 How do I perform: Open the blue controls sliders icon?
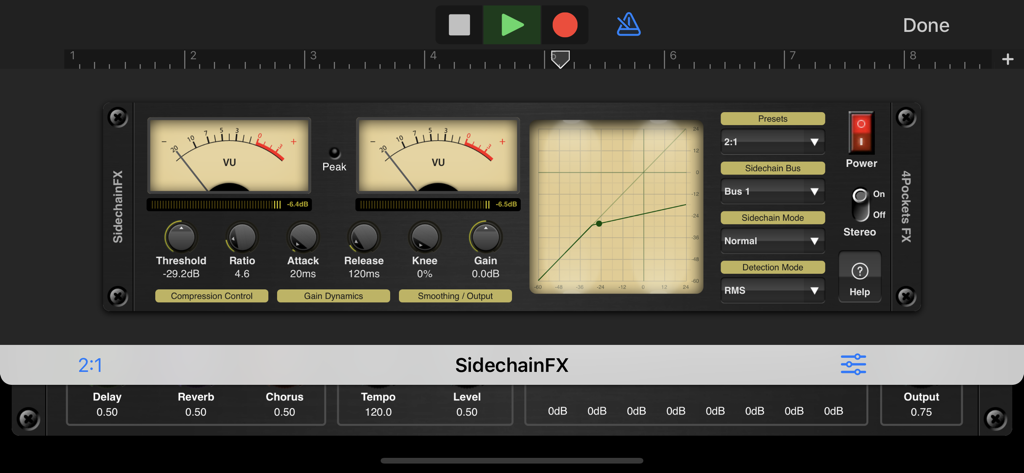point(853,365)
